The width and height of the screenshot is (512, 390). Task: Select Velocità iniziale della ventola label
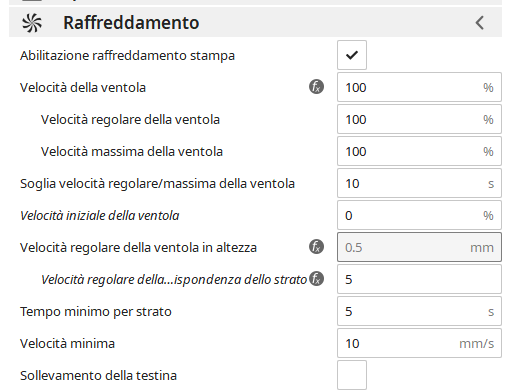pyautogui.click(x=100, y=216)
